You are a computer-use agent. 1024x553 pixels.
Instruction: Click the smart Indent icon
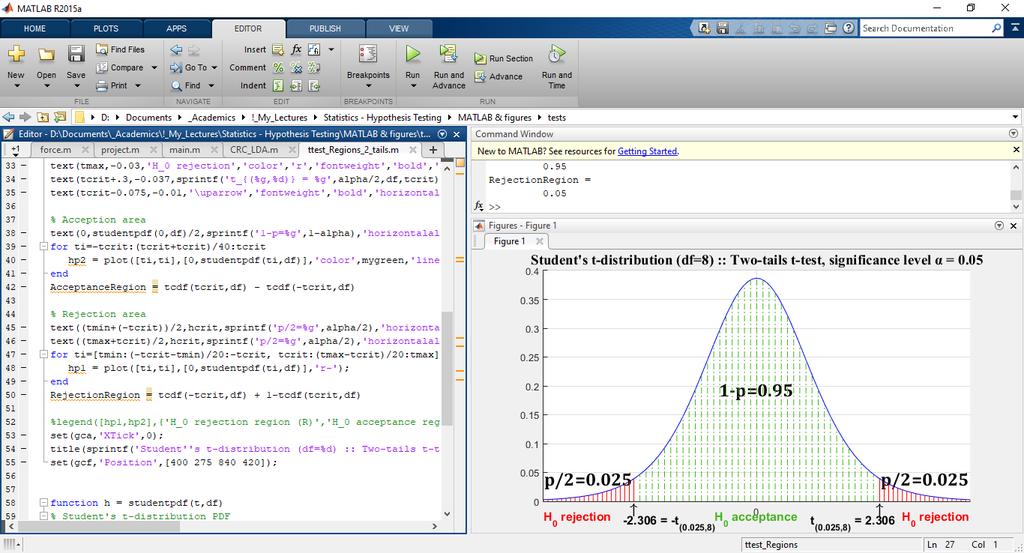[278, 86]
